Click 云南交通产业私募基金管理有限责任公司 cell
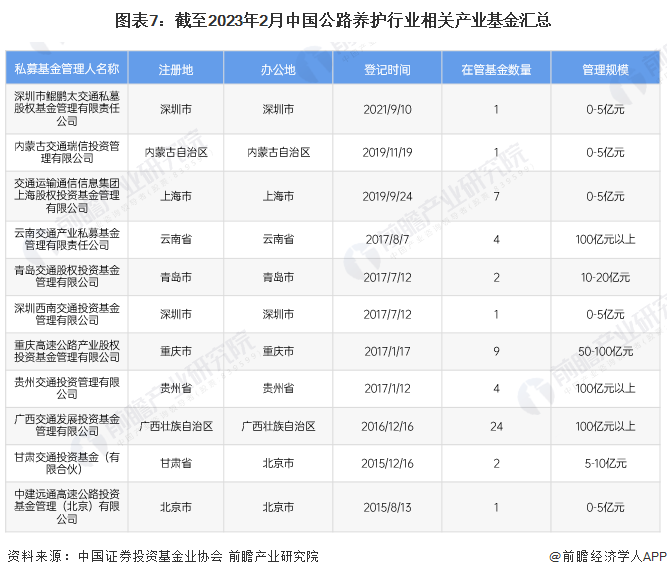Viewport: 667px width, 577px height. point(67,239)
